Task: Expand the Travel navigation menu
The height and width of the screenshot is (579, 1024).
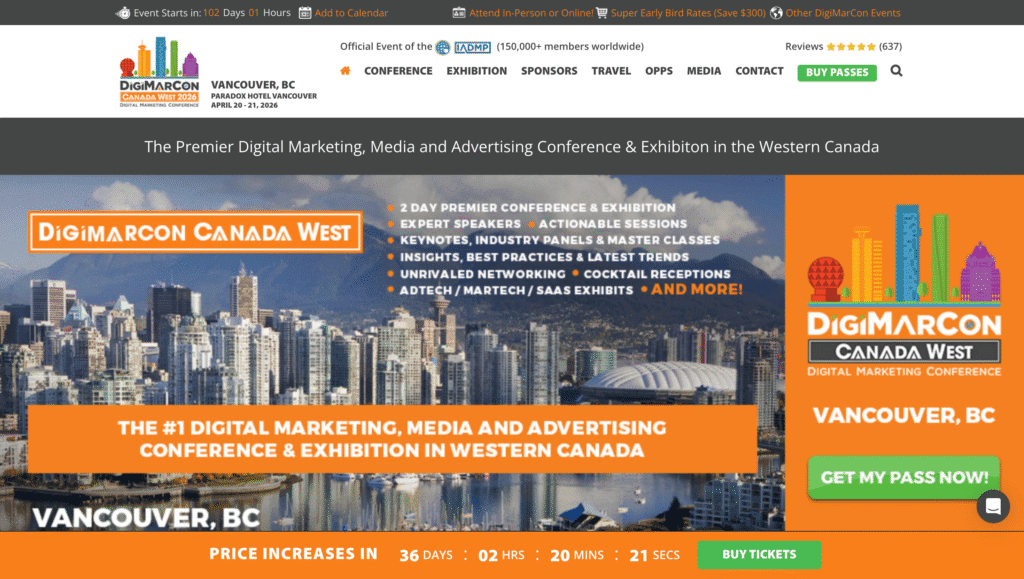Action: 611,71
